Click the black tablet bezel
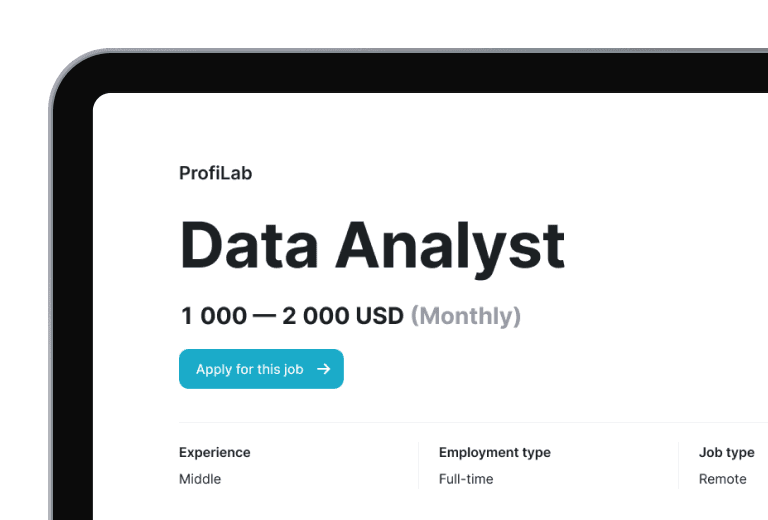Screen dimensions: 768x520 [x=72, y=300]
